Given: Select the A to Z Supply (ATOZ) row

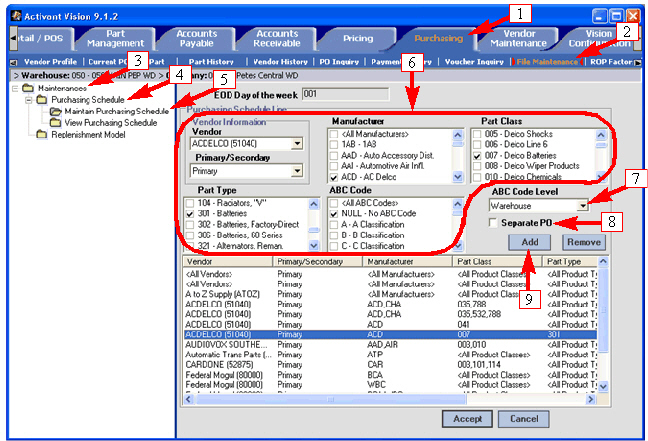Looking at the screenshot, I should click(x=391, y=294).
